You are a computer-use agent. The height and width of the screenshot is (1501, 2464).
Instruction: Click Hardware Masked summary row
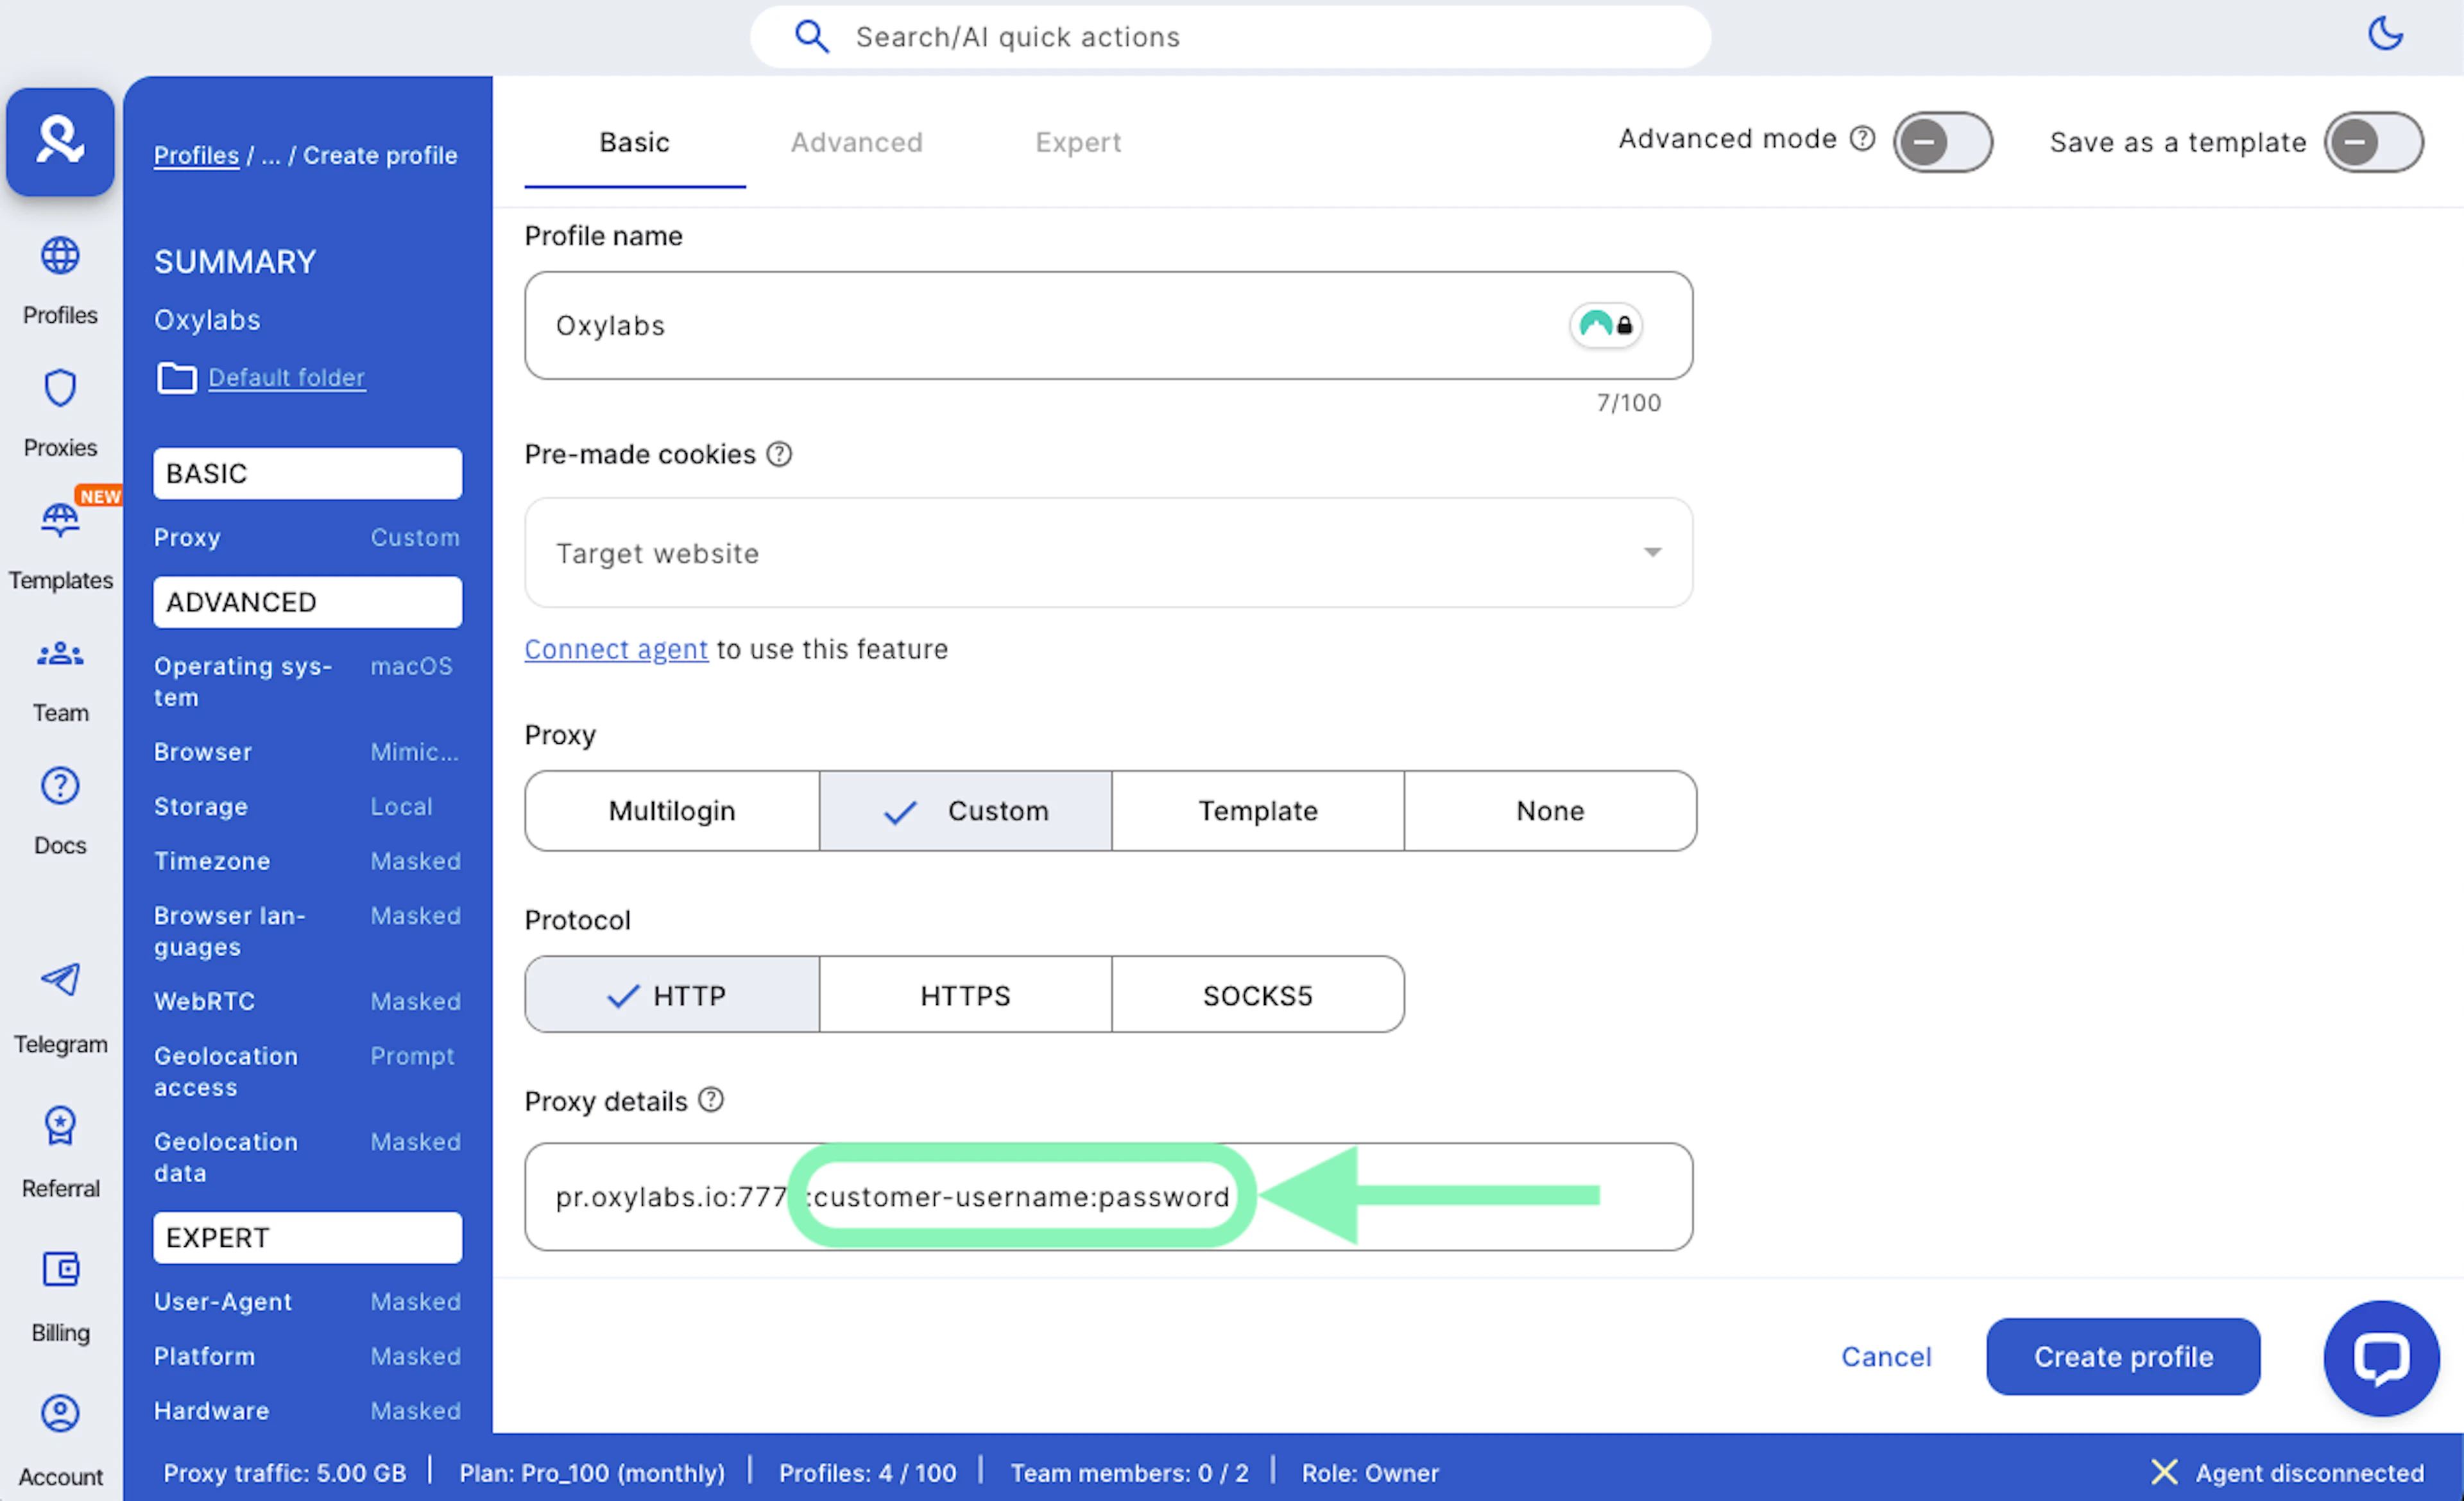[x=307, y=1410]
